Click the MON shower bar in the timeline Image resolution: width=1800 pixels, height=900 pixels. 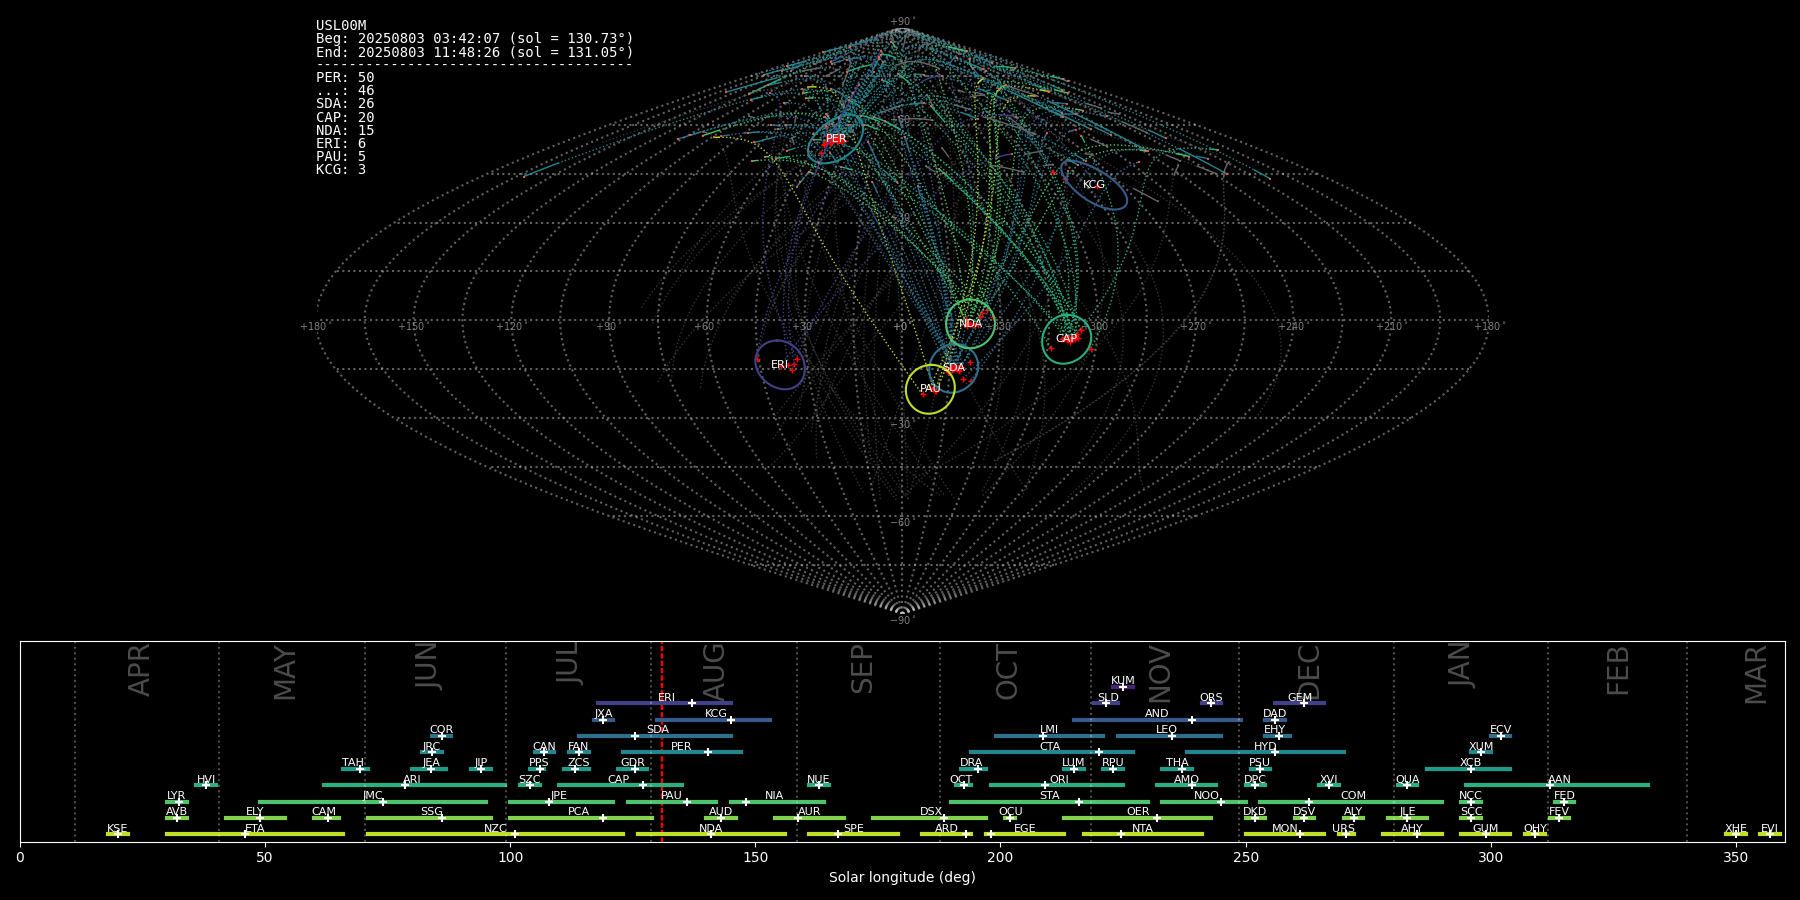1285,834
